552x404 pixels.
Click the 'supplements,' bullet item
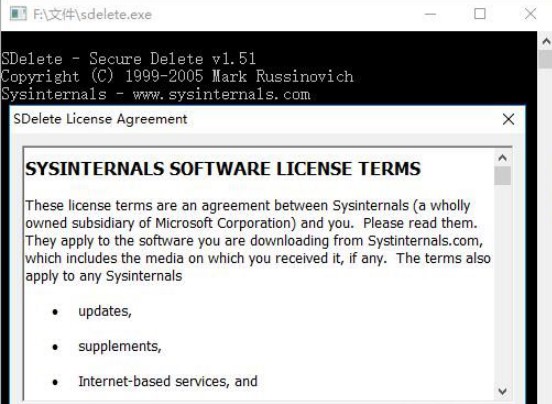120,346
